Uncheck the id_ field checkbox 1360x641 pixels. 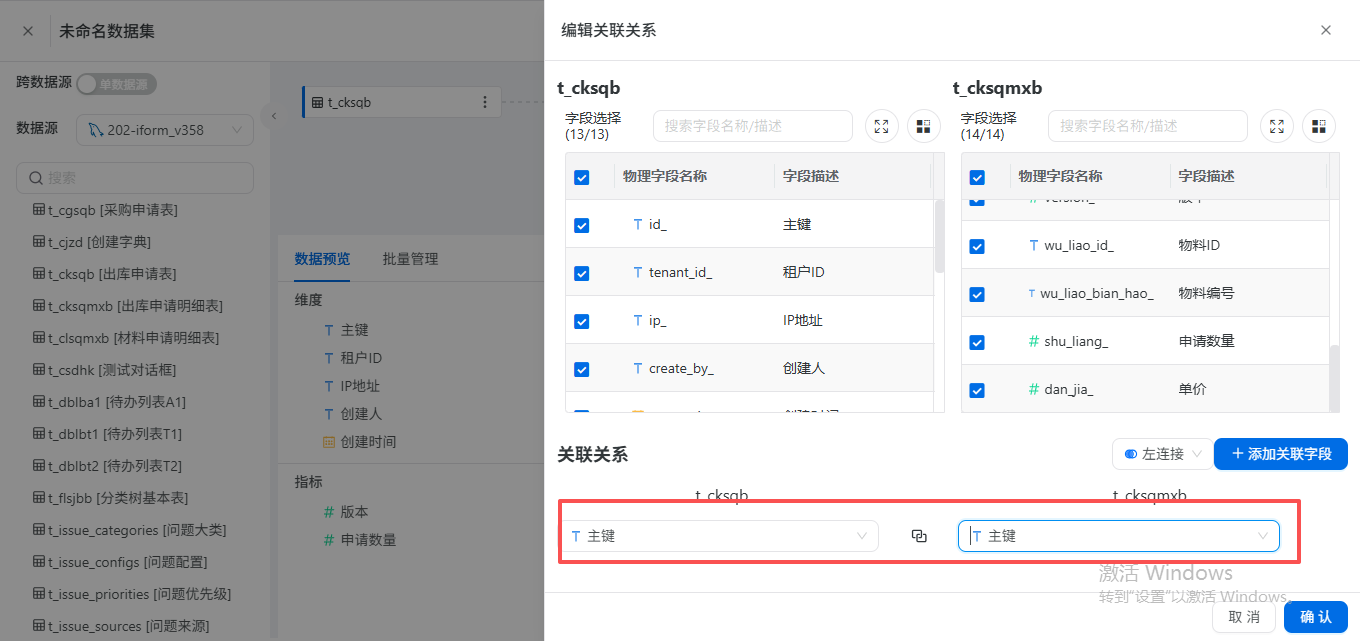[581, 225]
